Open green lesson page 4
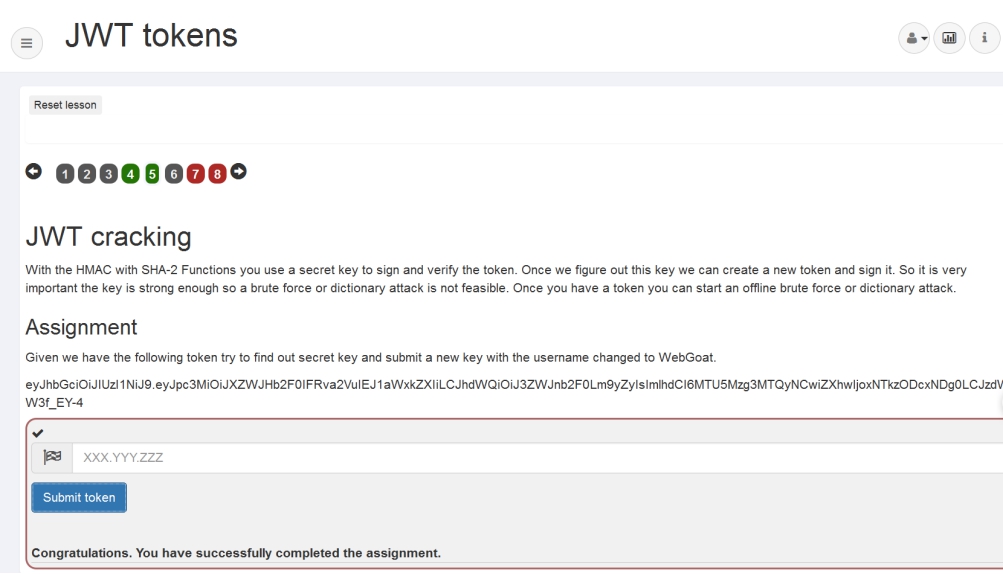 (x=130, y=174)
